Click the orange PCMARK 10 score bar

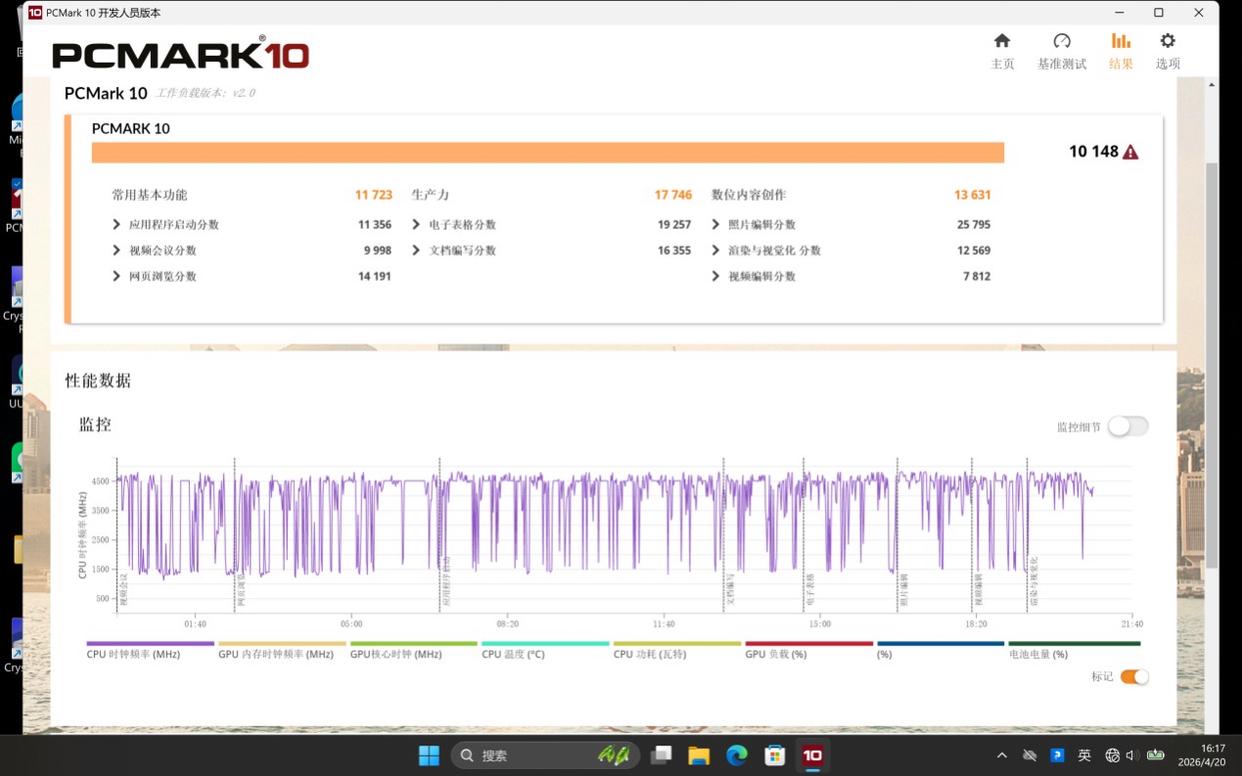548,152
